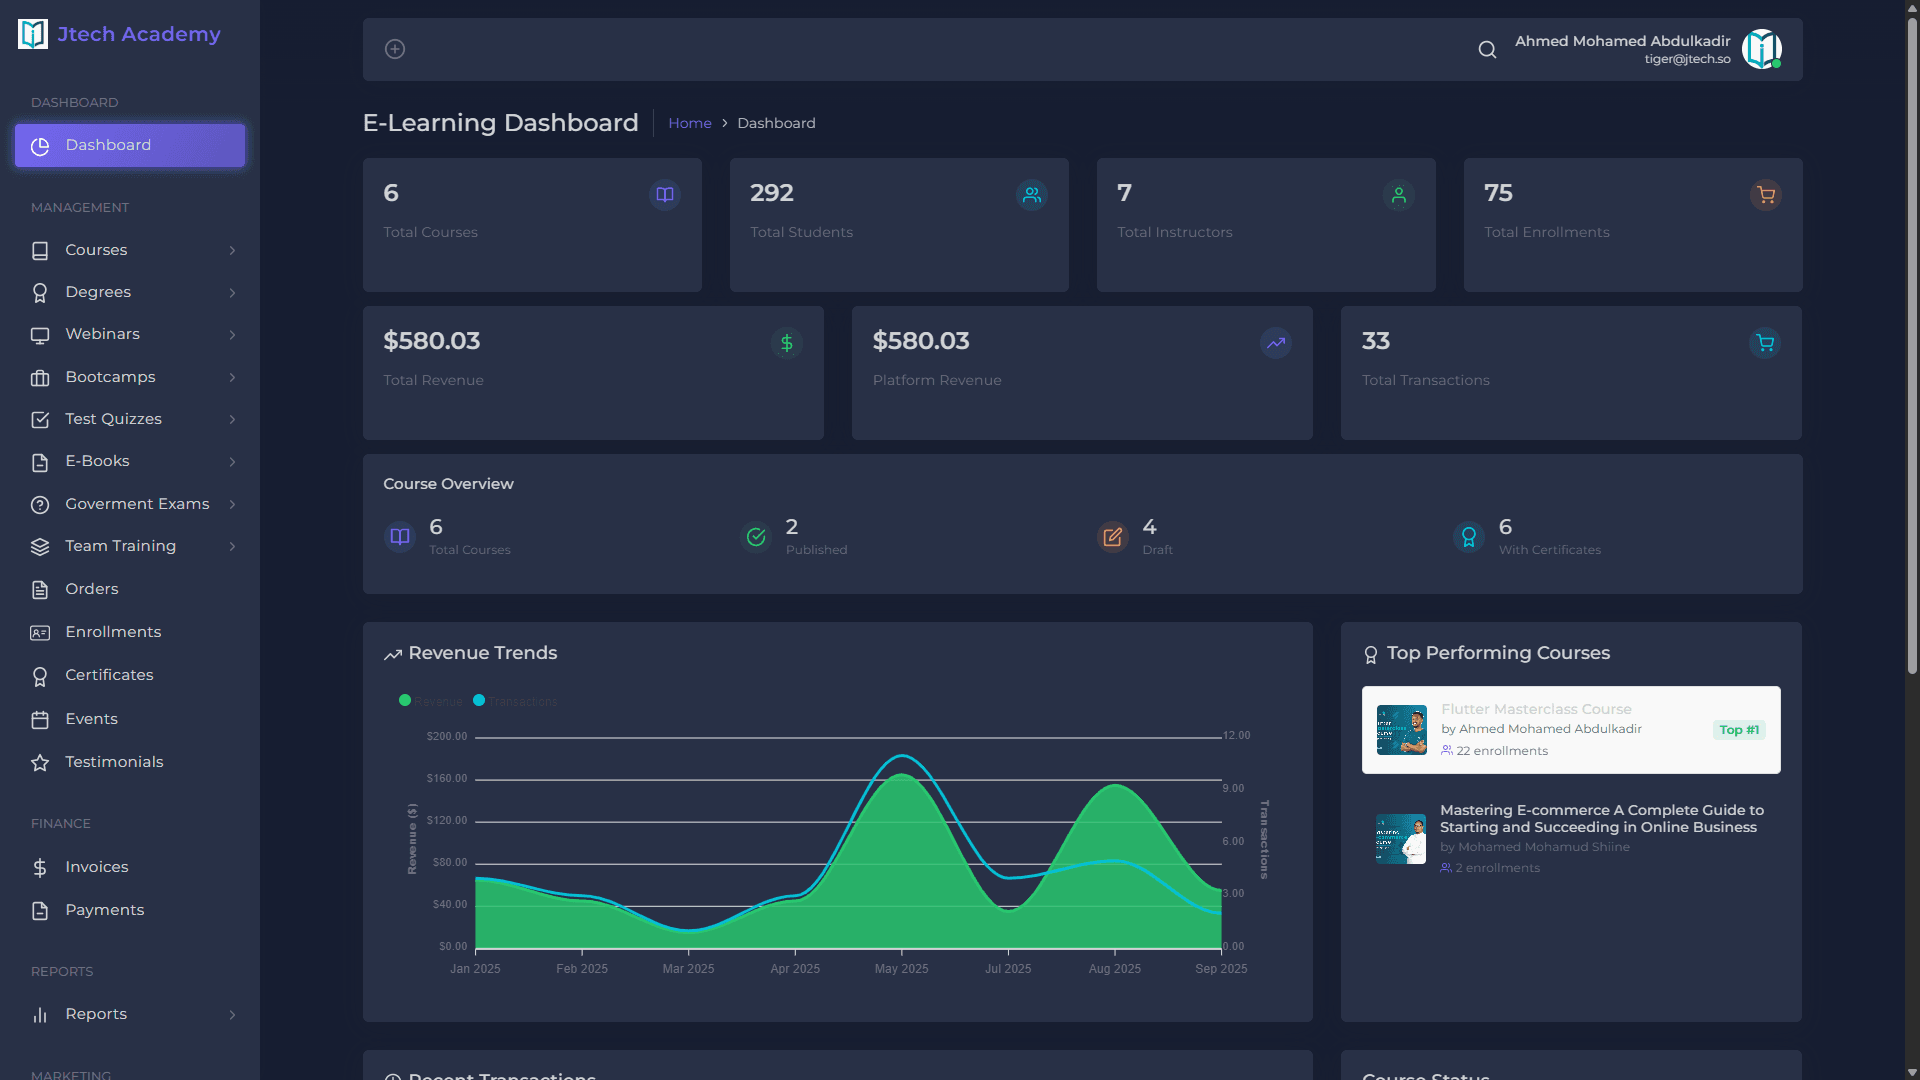
Task: Select the Dashboard pie chart icon
Action: 39,146
